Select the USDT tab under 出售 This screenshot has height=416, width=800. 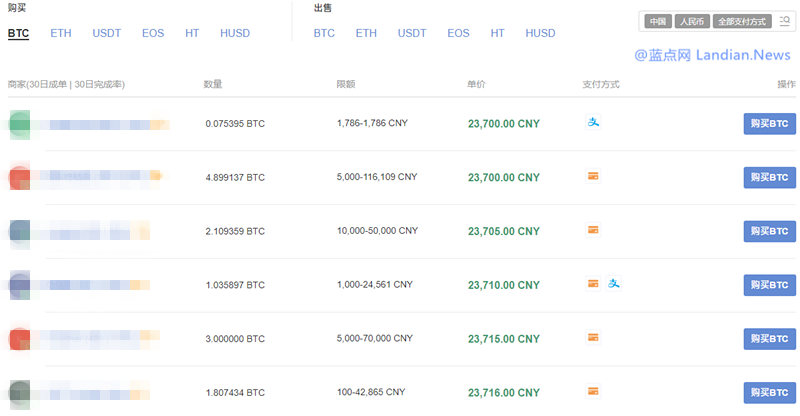click(412, 33)
